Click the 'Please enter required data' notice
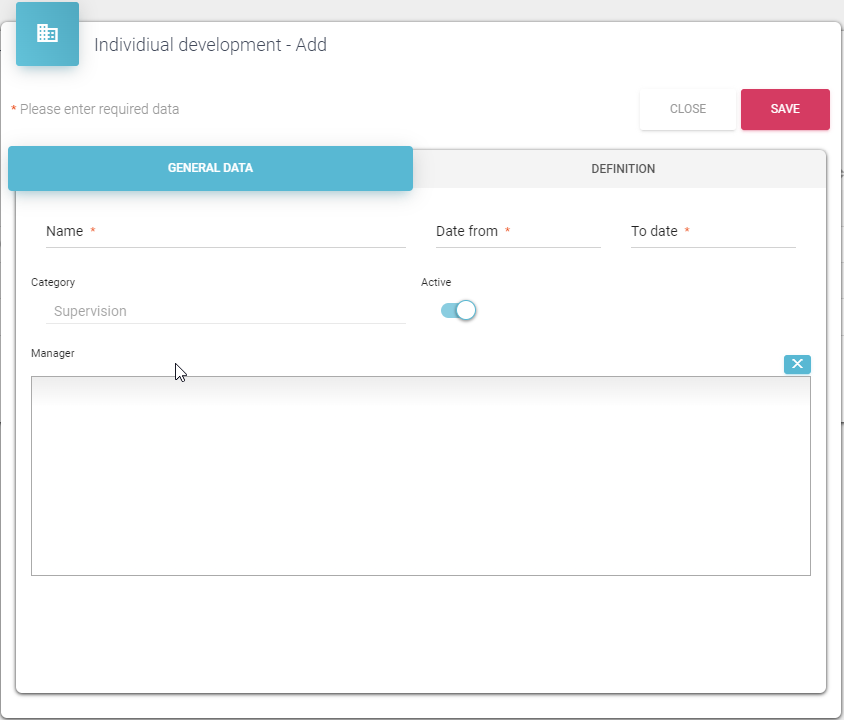Screen dimensions: 844x720 tap(99, 109)
